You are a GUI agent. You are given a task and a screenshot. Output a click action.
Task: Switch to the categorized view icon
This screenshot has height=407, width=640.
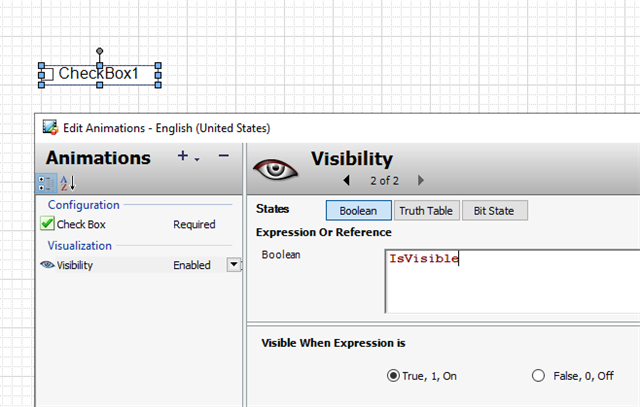tap(46, 183)
